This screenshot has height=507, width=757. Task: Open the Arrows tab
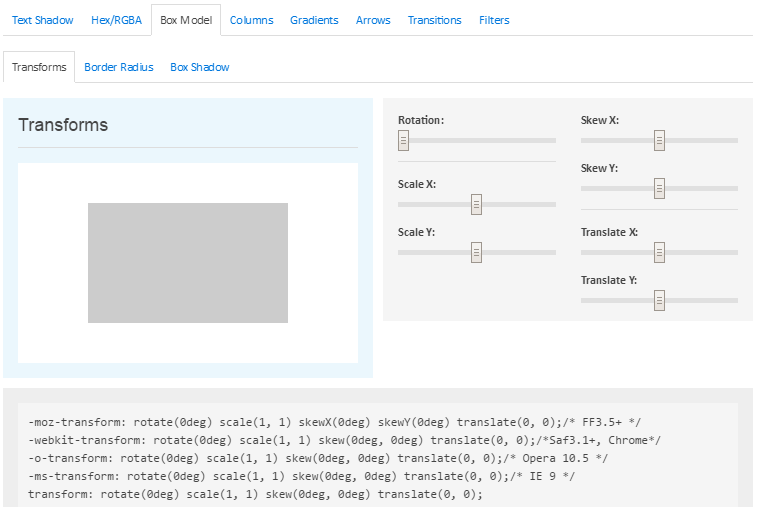[x=373, y=20]
